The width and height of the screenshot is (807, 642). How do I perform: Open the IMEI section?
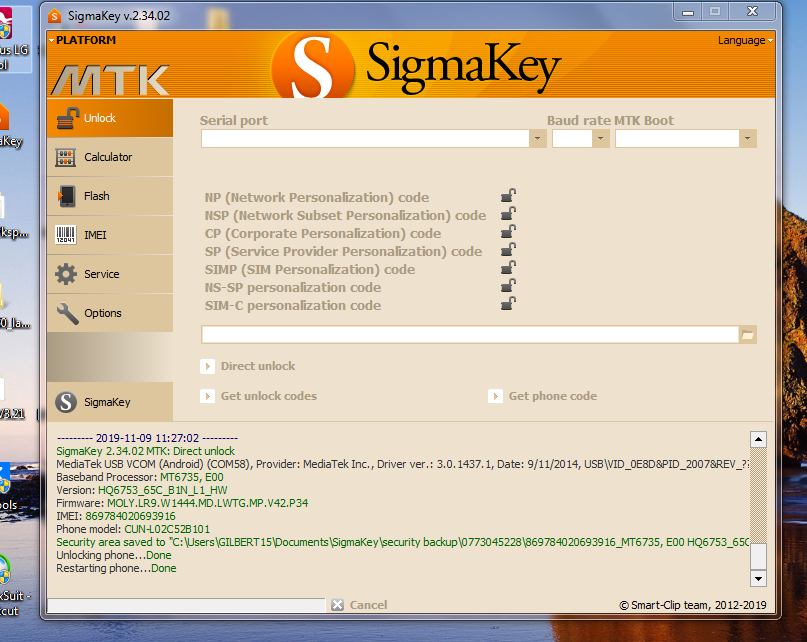pyautogui.click(x=110, y=235)
